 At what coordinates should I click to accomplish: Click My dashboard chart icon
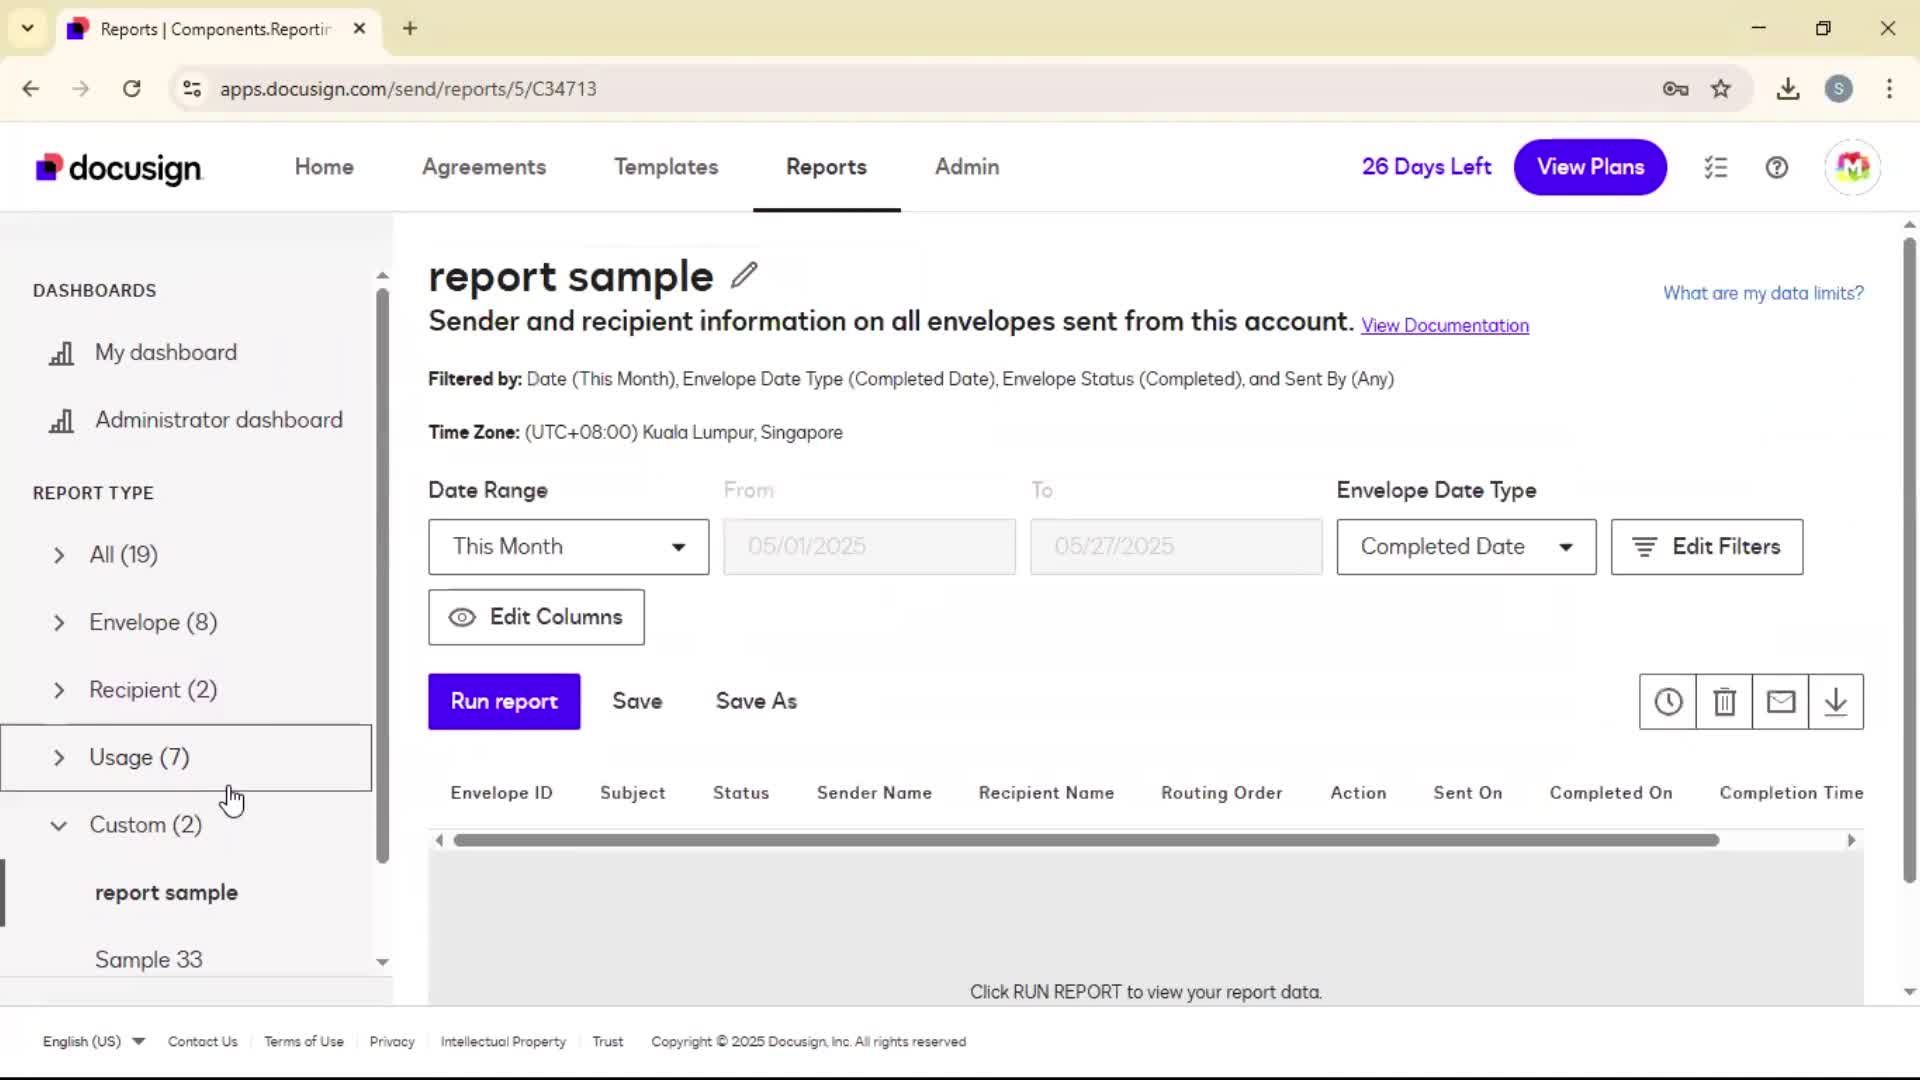pyautogui.click(x=62, y=353)
